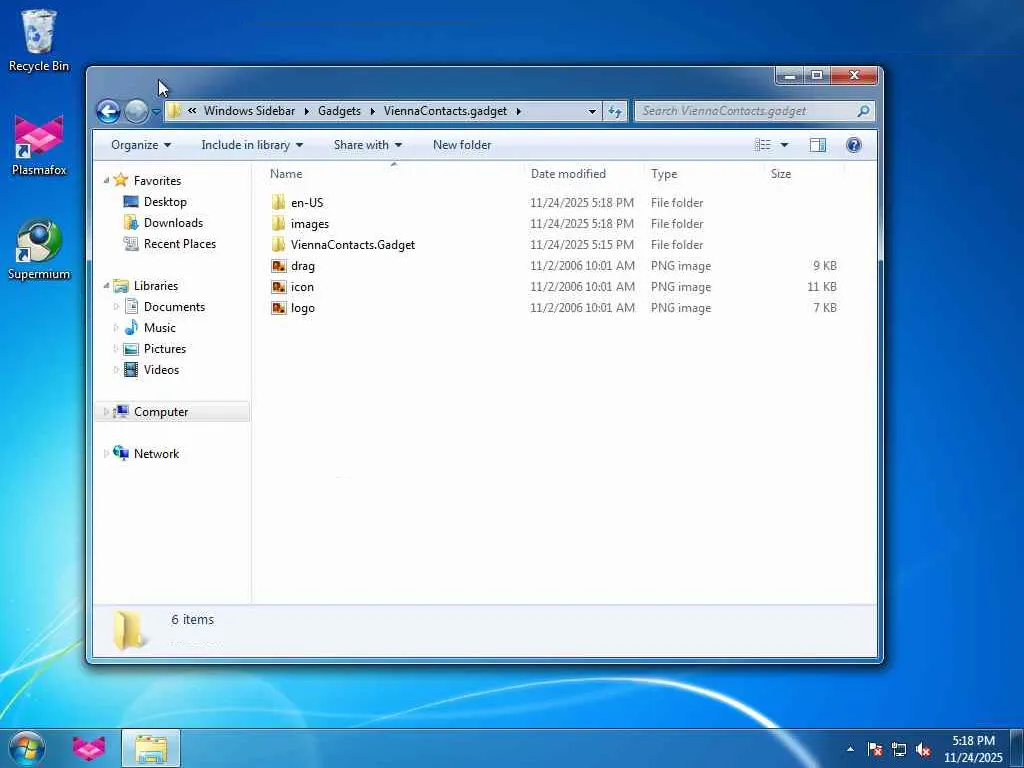Open address bar previous locations dropdown
This screenshot has height=768, width=1024.
(592, 112)
